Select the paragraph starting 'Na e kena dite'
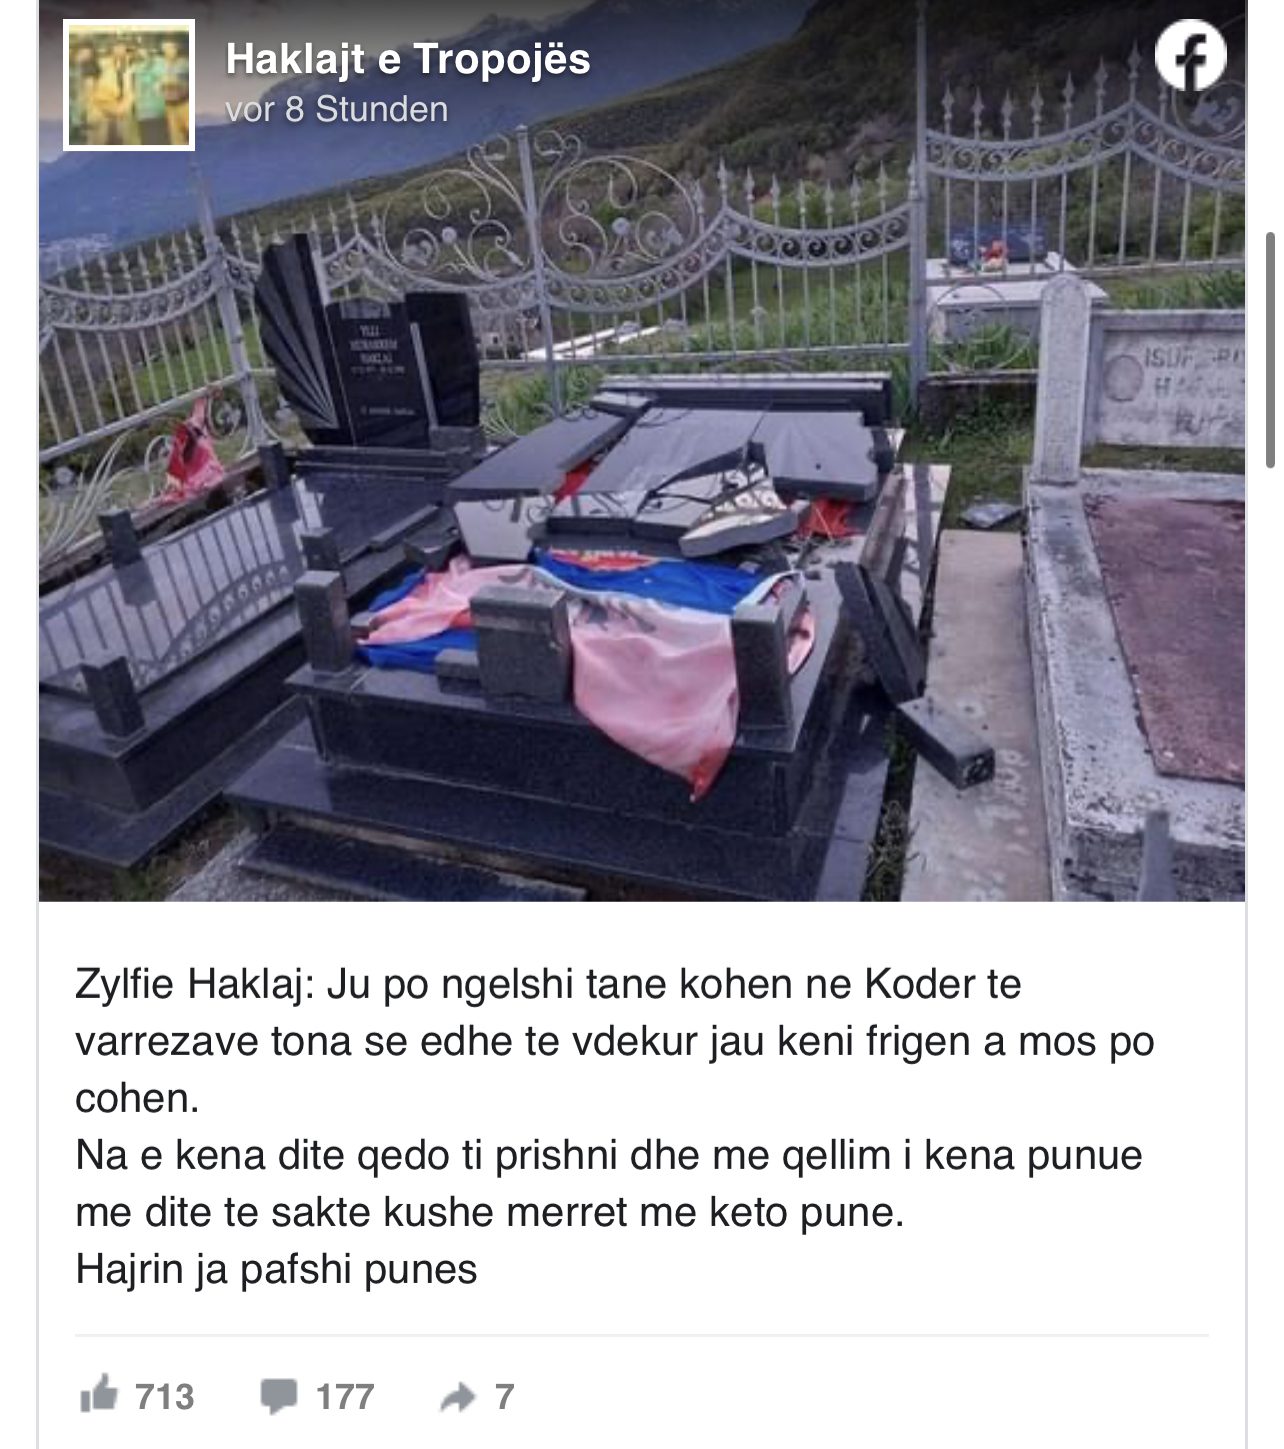Viewport: 1284px width, 1449px height. tap(608, 1184)
